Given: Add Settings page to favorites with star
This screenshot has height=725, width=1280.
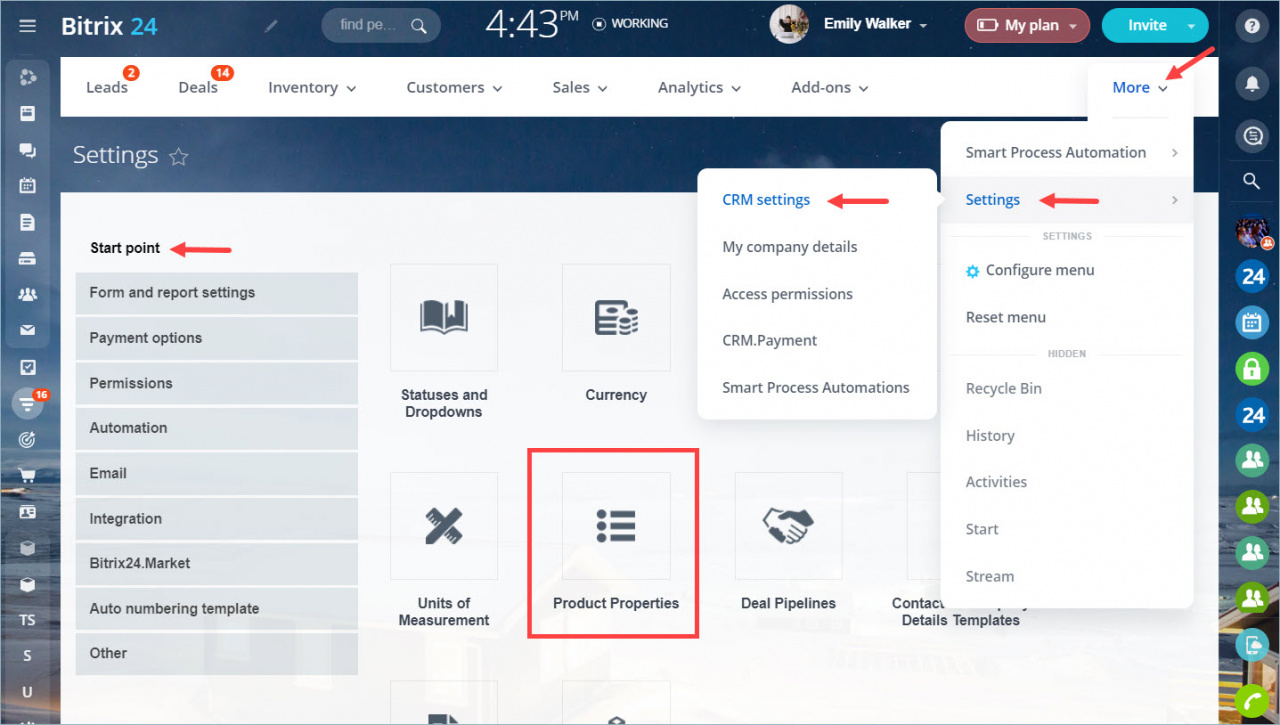Looking at the screenshot, I should (179, 156).
